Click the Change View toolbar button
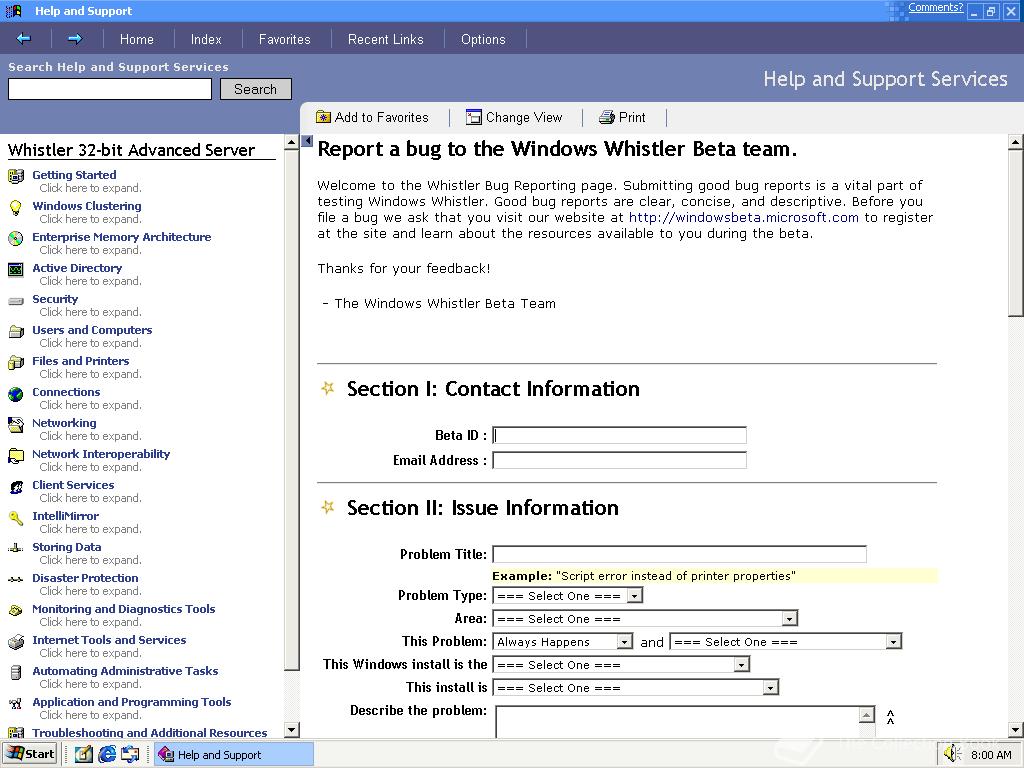Screen dimensions: 1024x768 coord(514,118)
